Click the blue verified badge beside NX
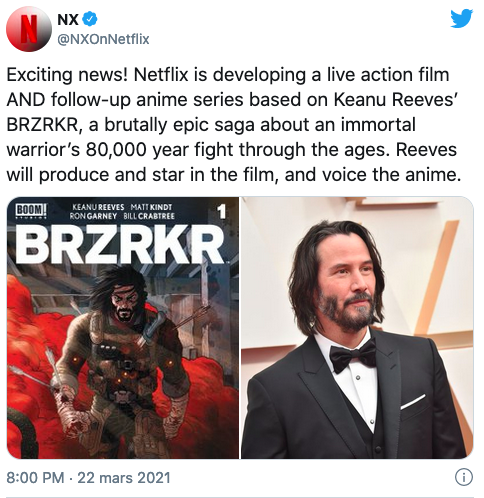This screenshot has width=484, height=498. [x=90, y=19]
